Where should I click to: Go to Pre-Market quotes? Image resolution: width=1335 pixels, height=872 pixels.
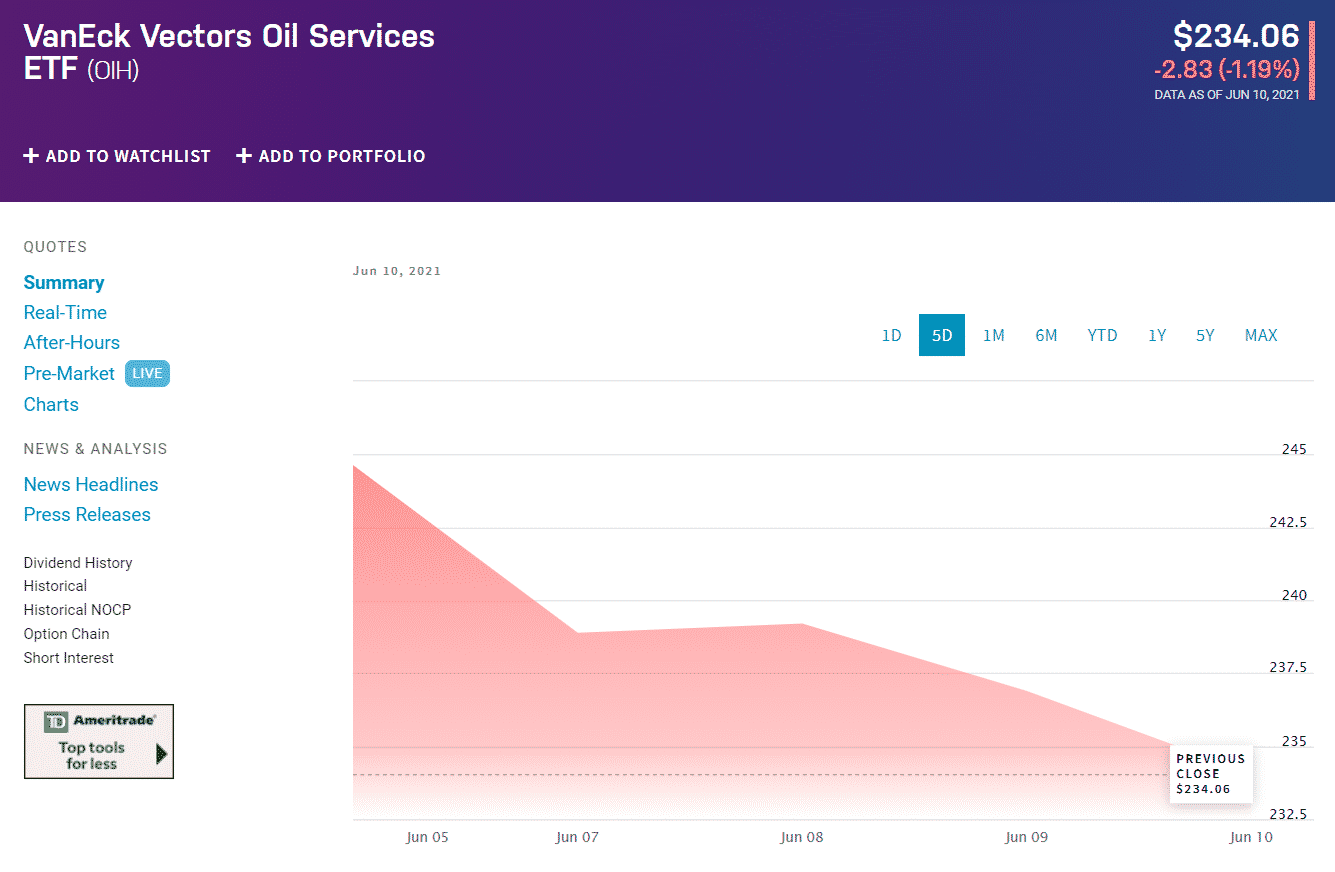click(69, 374)
